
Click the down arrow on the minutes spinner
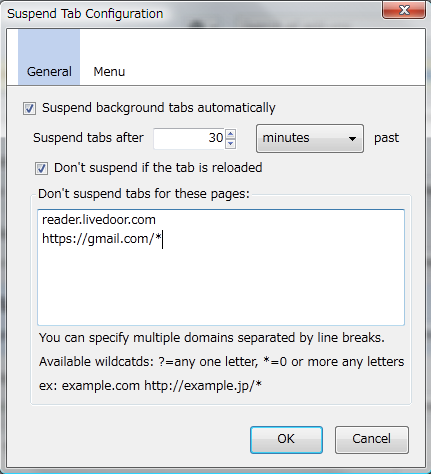(230, 143)
